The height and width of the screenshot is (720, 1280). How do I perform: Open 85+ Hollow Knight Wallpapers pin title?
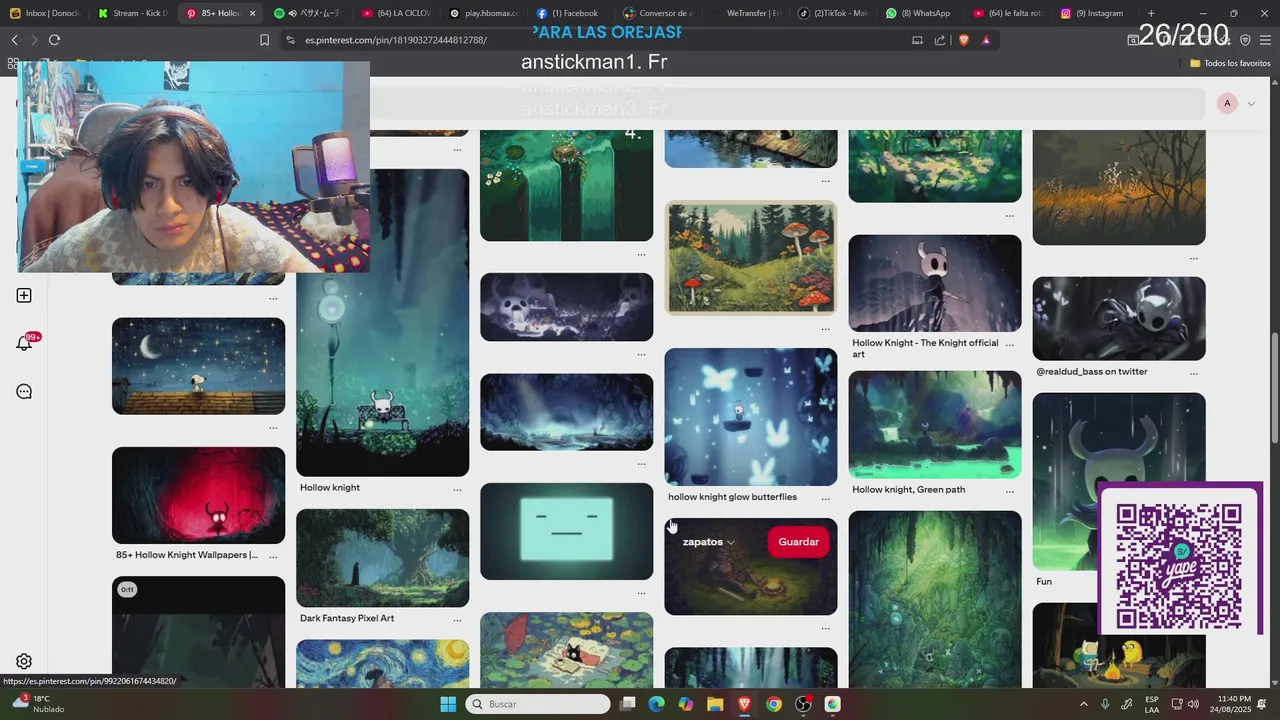pyautogui.click(x=187, y=555)
